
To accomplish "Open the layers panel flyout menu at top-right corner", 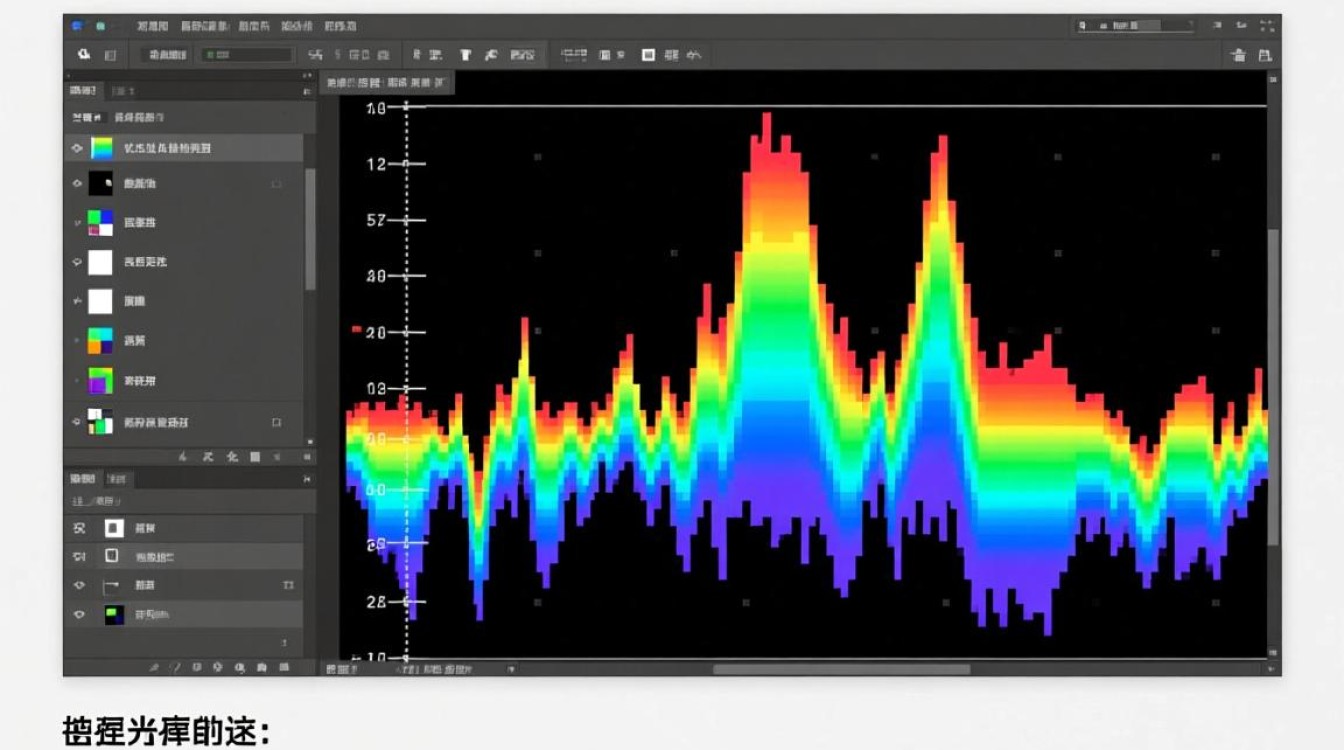I will pyautogui.click(x=306, y=91).
